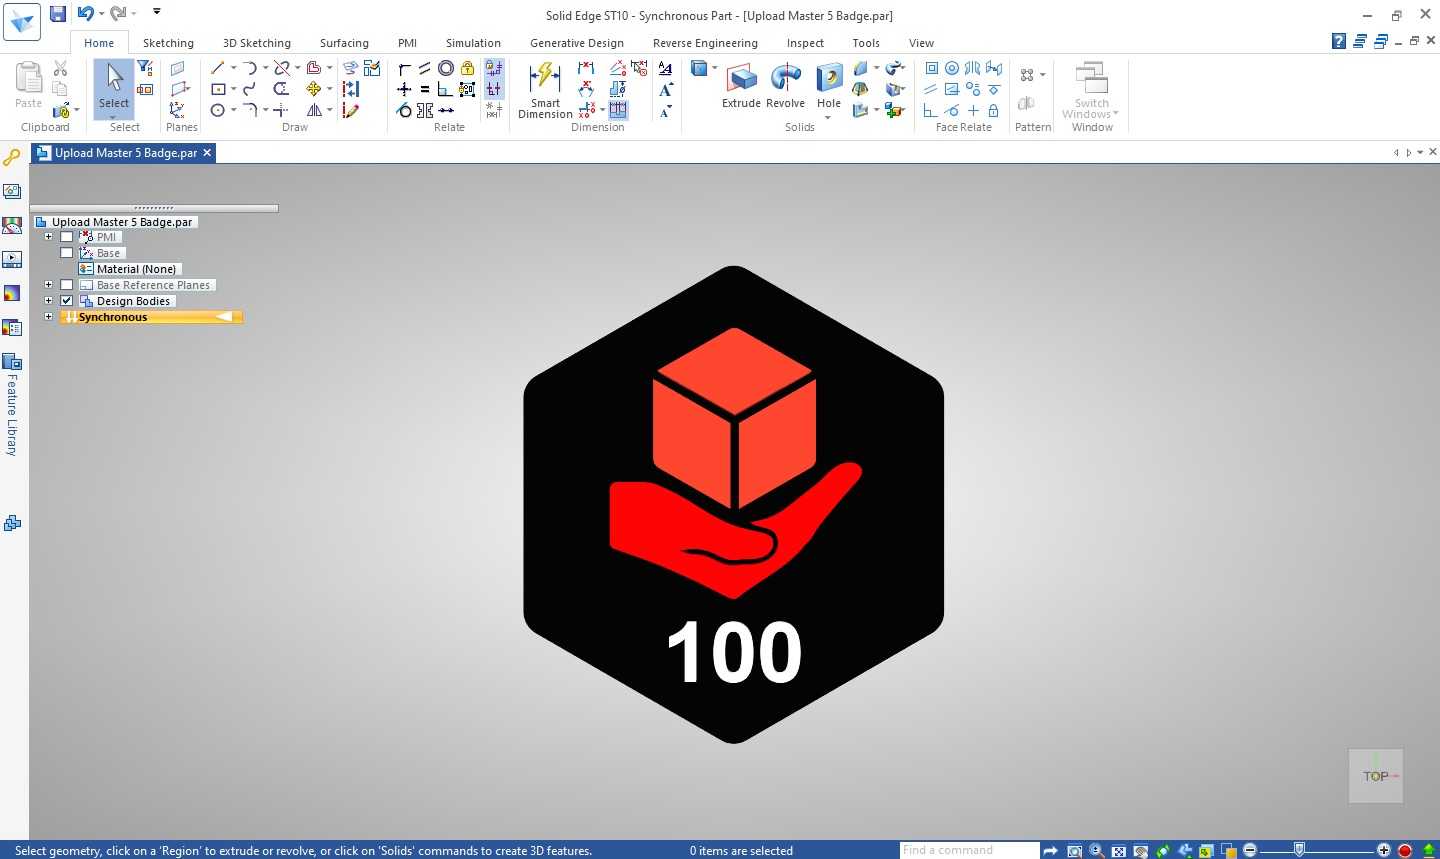The image size is (1440, 859).
Task: Toggle the PMI visibility checkbox
Action: point(67,237)
